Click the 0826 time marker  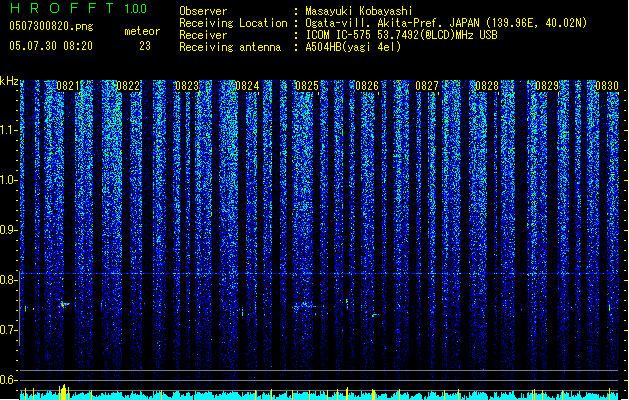367,86
